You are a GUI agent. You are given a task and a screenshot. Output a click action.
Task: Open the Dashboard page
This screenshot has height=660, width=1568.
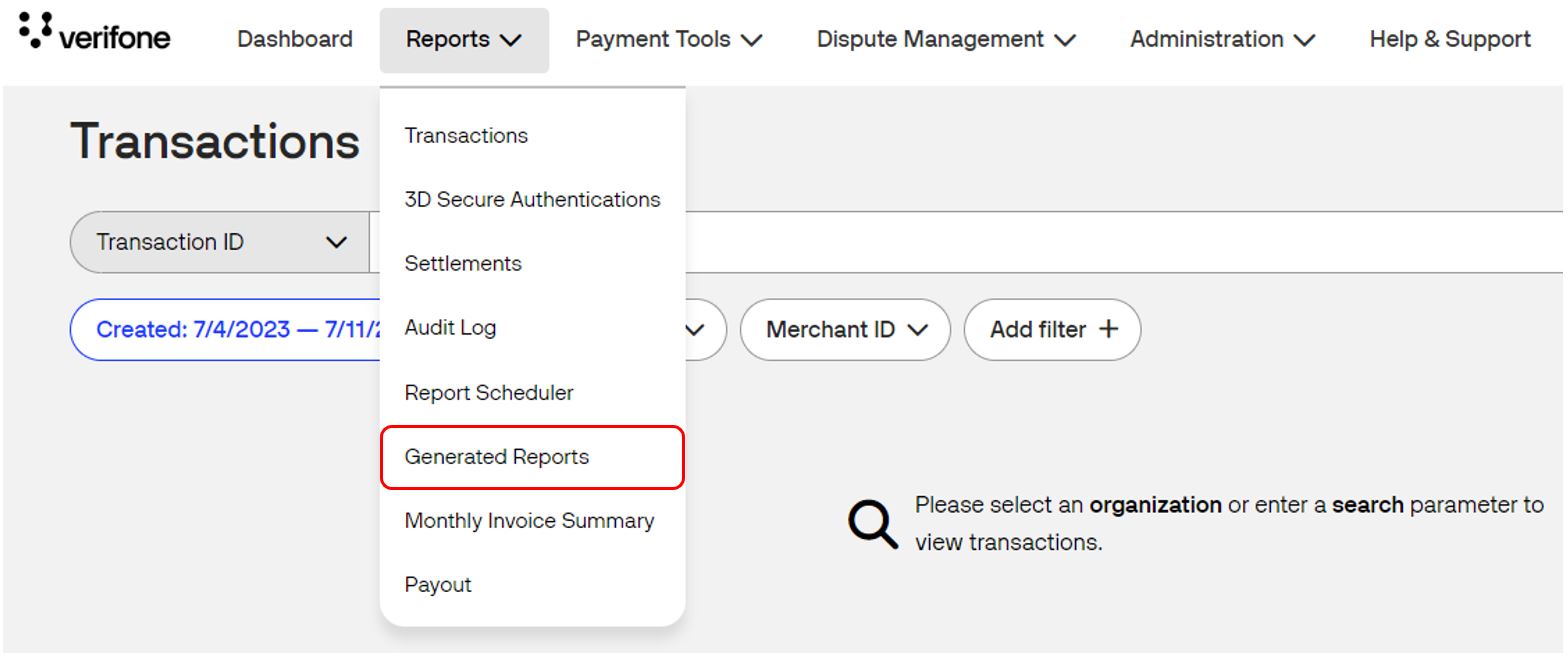coord(295,40)
